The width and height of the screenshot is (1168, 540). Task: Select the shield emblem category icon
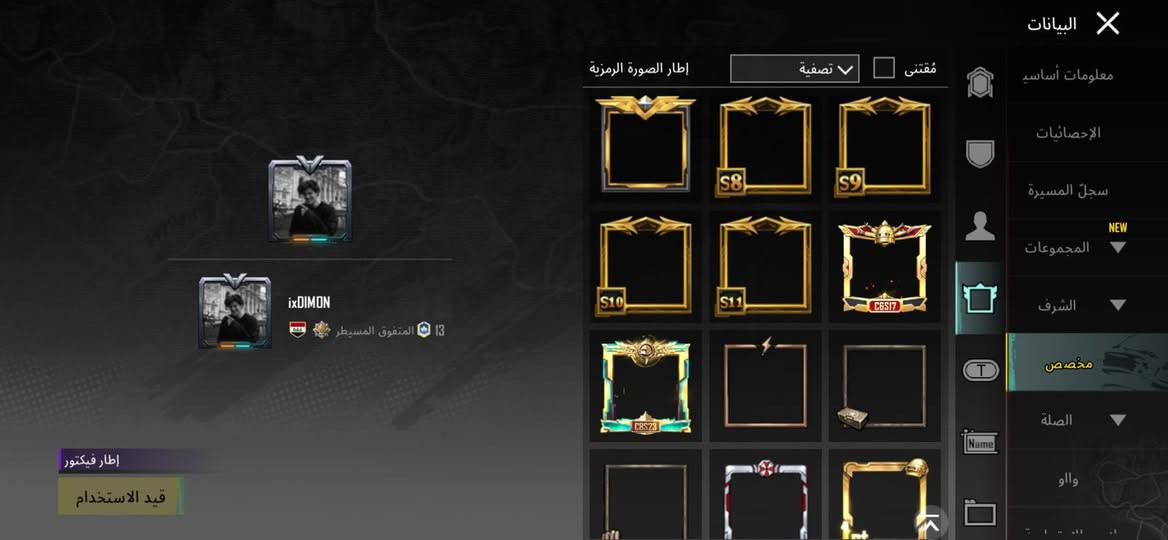point(980,154)
